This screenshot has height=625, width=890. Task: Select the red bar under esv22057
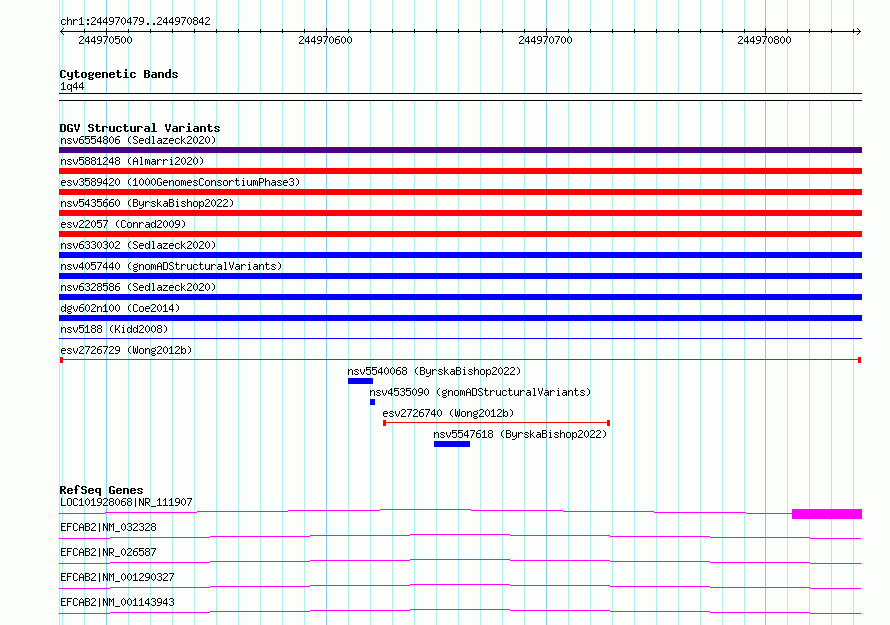460,234
